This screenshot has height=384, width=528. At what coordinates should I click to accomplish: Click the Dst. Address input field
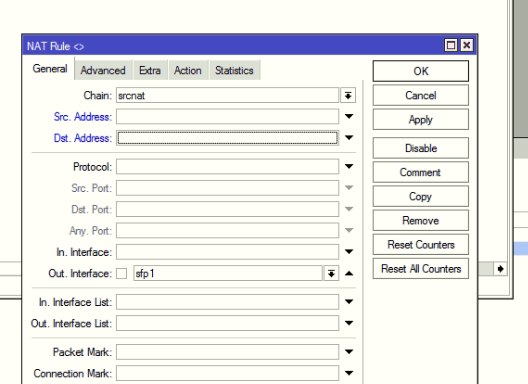tap(227, 138)
